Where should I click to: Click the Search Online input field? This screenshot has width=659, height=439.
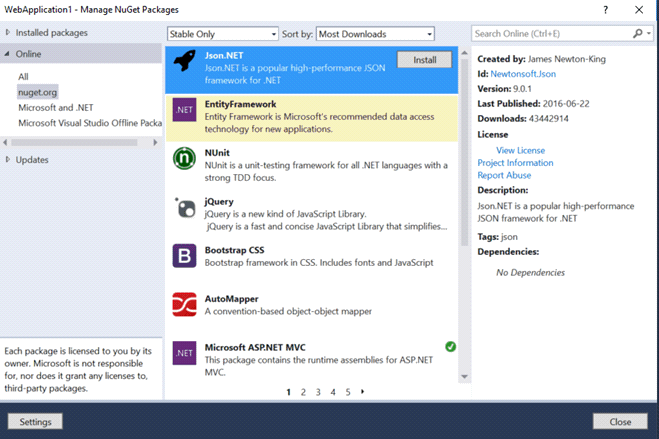(x=550, y=33)
